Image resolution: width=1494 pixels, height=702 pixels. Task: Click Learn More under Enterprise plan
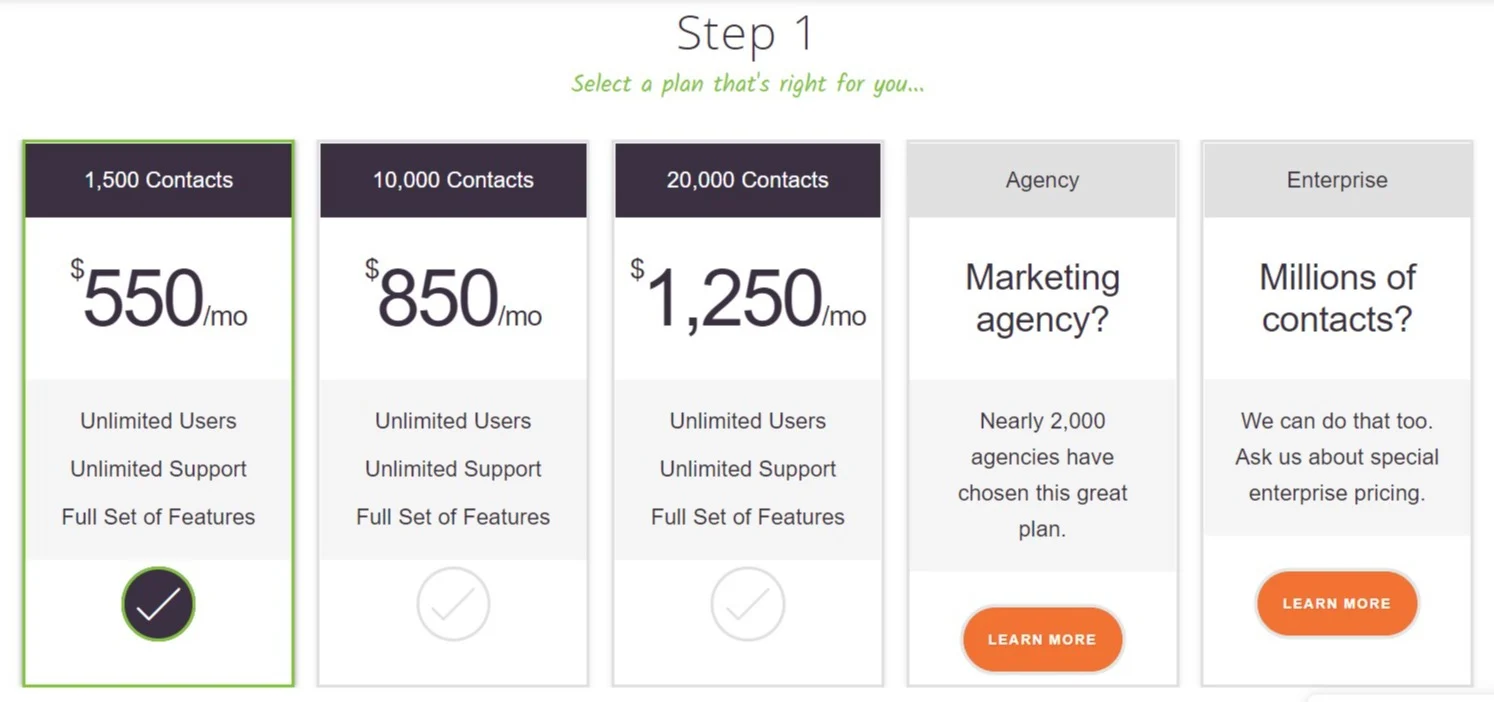click(1336, 603)
